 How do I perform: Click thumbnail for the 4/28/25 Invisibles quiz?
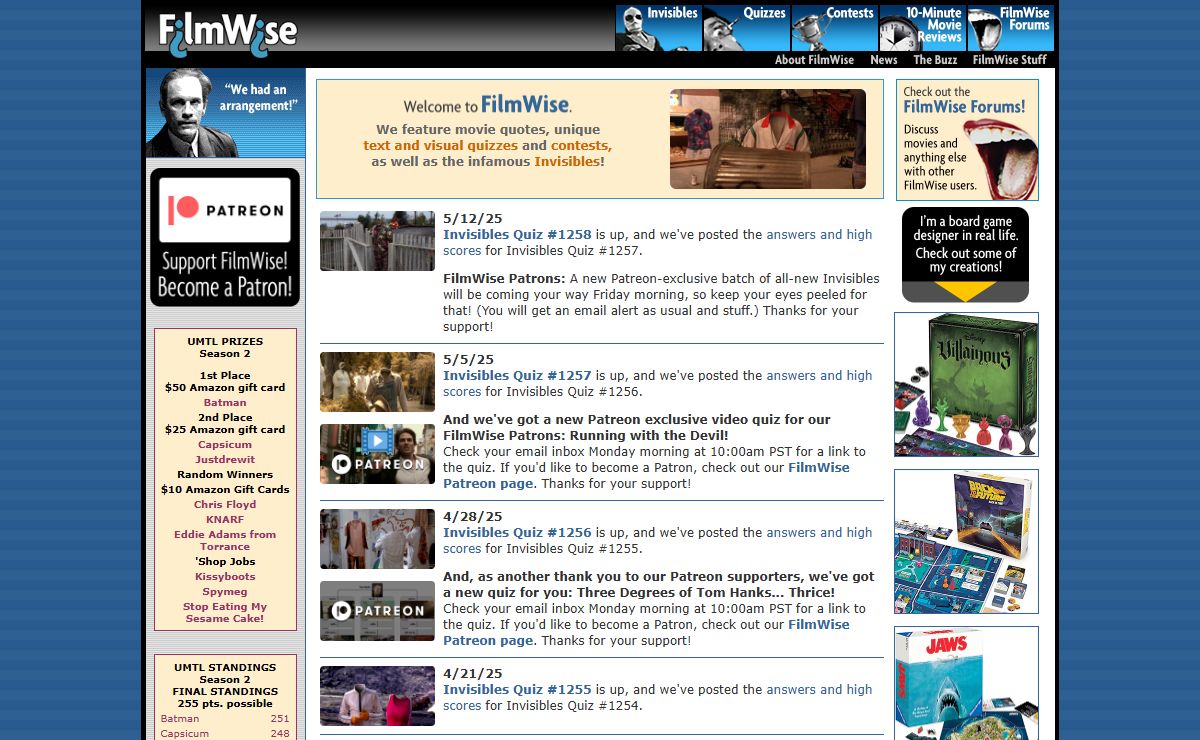pos(377,539)
